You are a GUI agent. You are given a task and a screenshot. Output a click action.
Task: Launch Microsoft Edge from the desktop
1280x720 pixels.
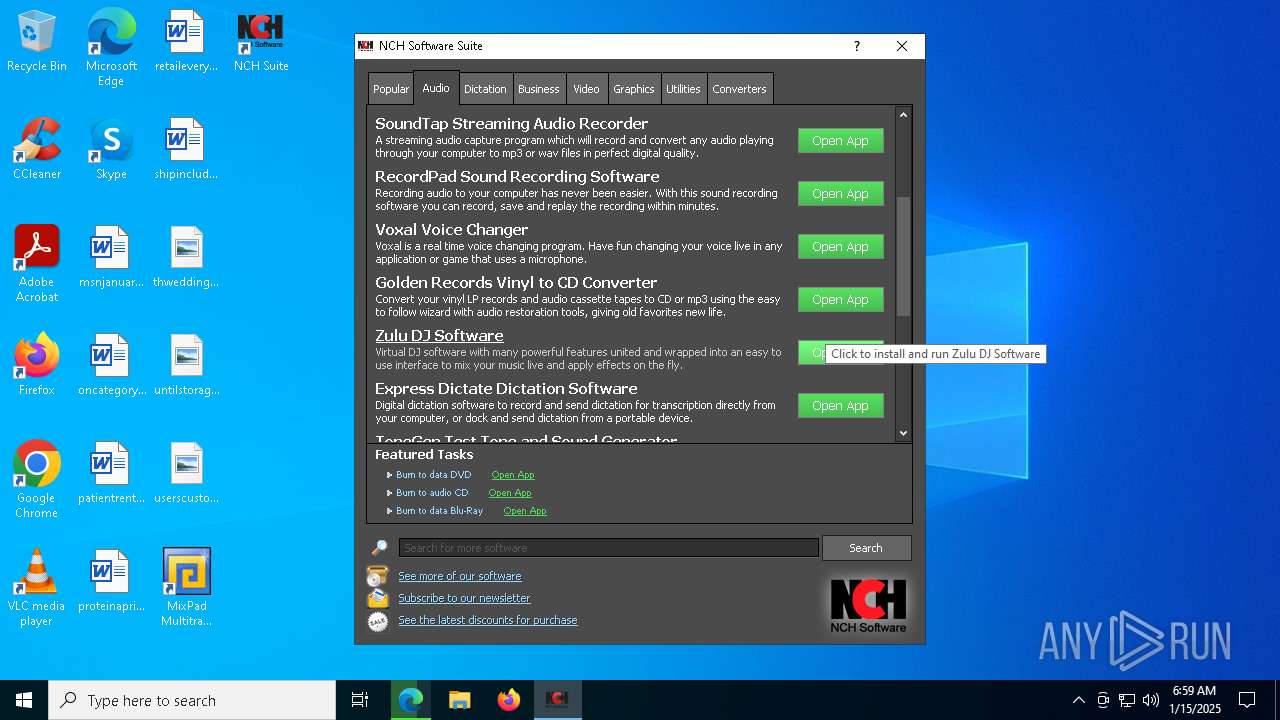[x=111, y=47]
